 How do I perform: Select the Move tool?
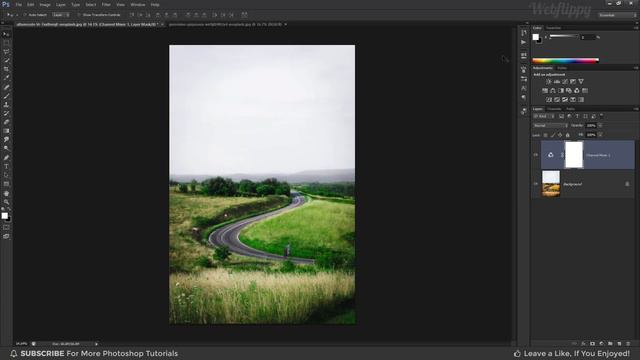point(6,34)
